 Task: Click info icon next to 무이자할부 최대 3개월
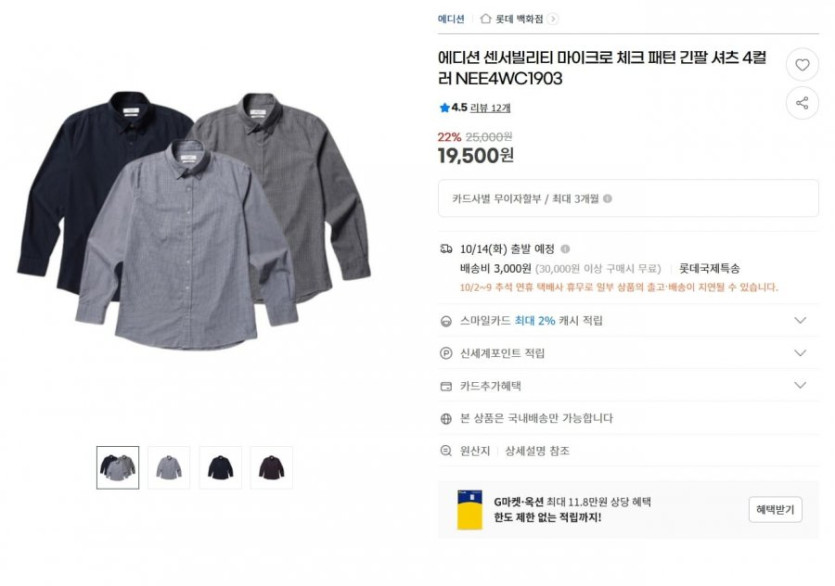[x=607, y=199]
